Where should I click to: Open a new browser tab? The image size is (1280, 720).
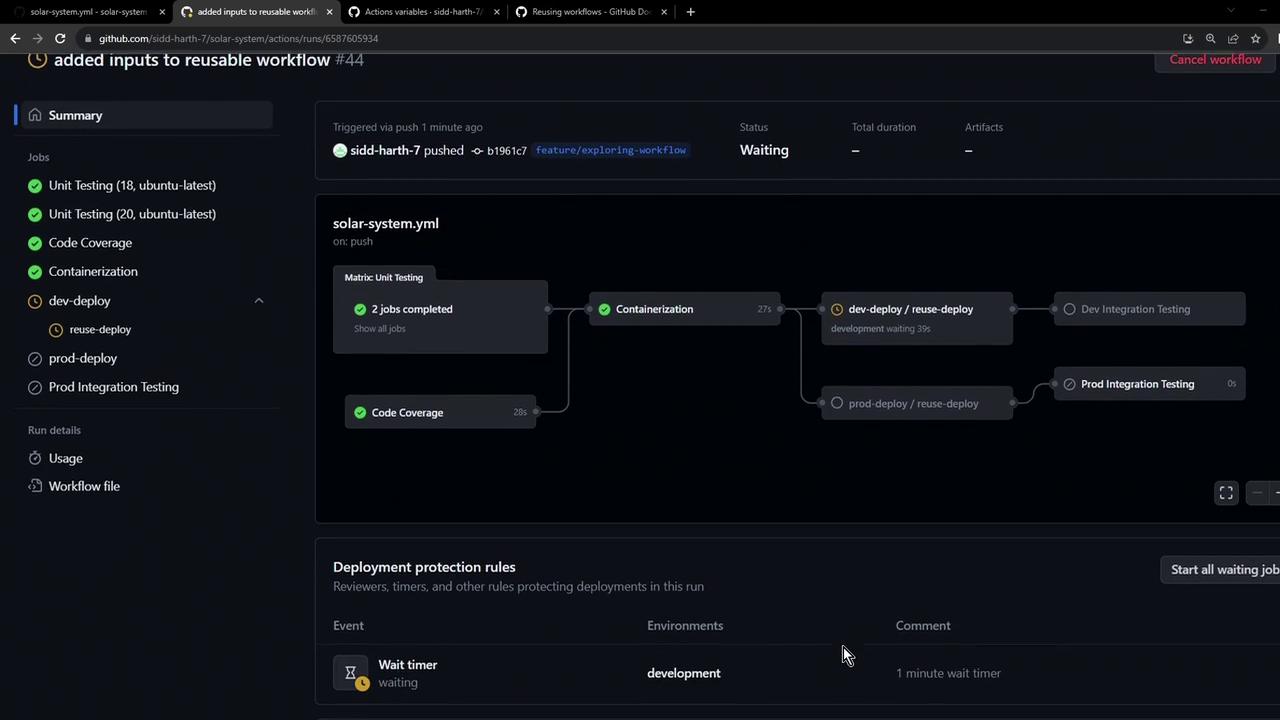coord(690,12)
